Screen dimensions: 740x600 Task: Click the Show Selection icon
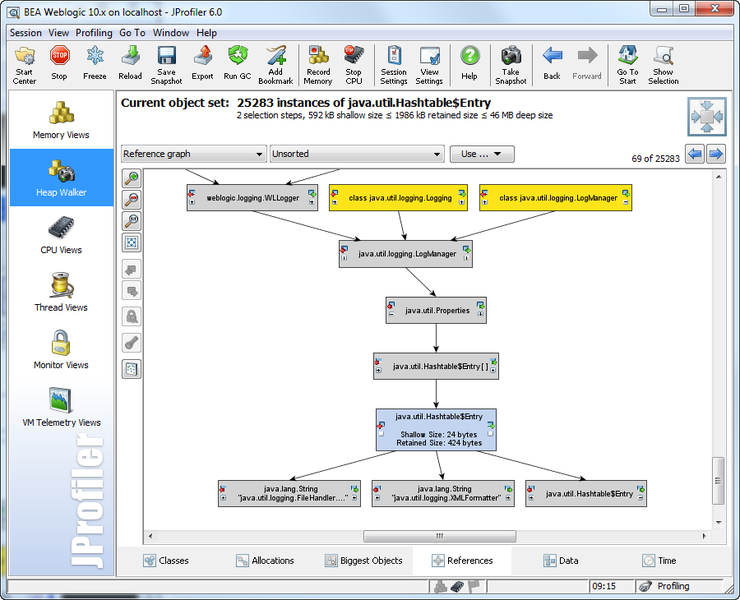pyautogui.click(x=663, y=65)
